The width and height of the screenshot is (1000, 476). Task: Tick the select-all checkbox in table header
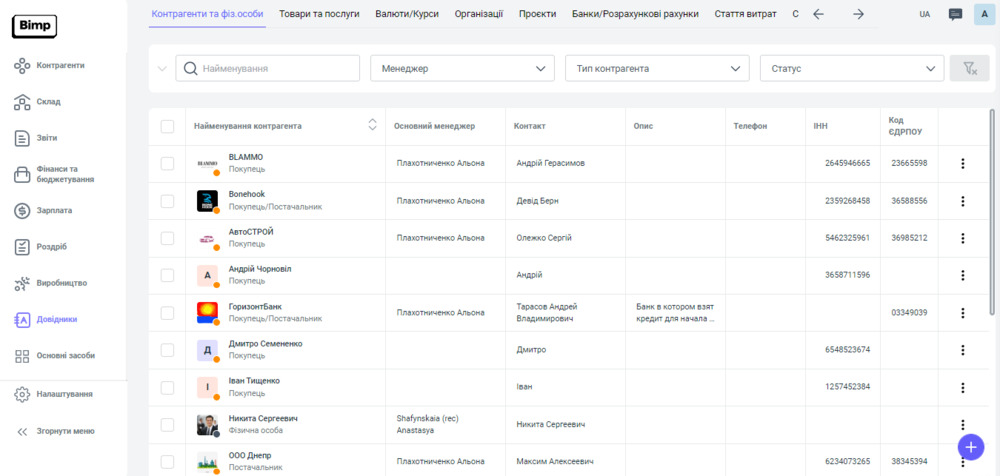pyautogui.click(x=167, y=126)
